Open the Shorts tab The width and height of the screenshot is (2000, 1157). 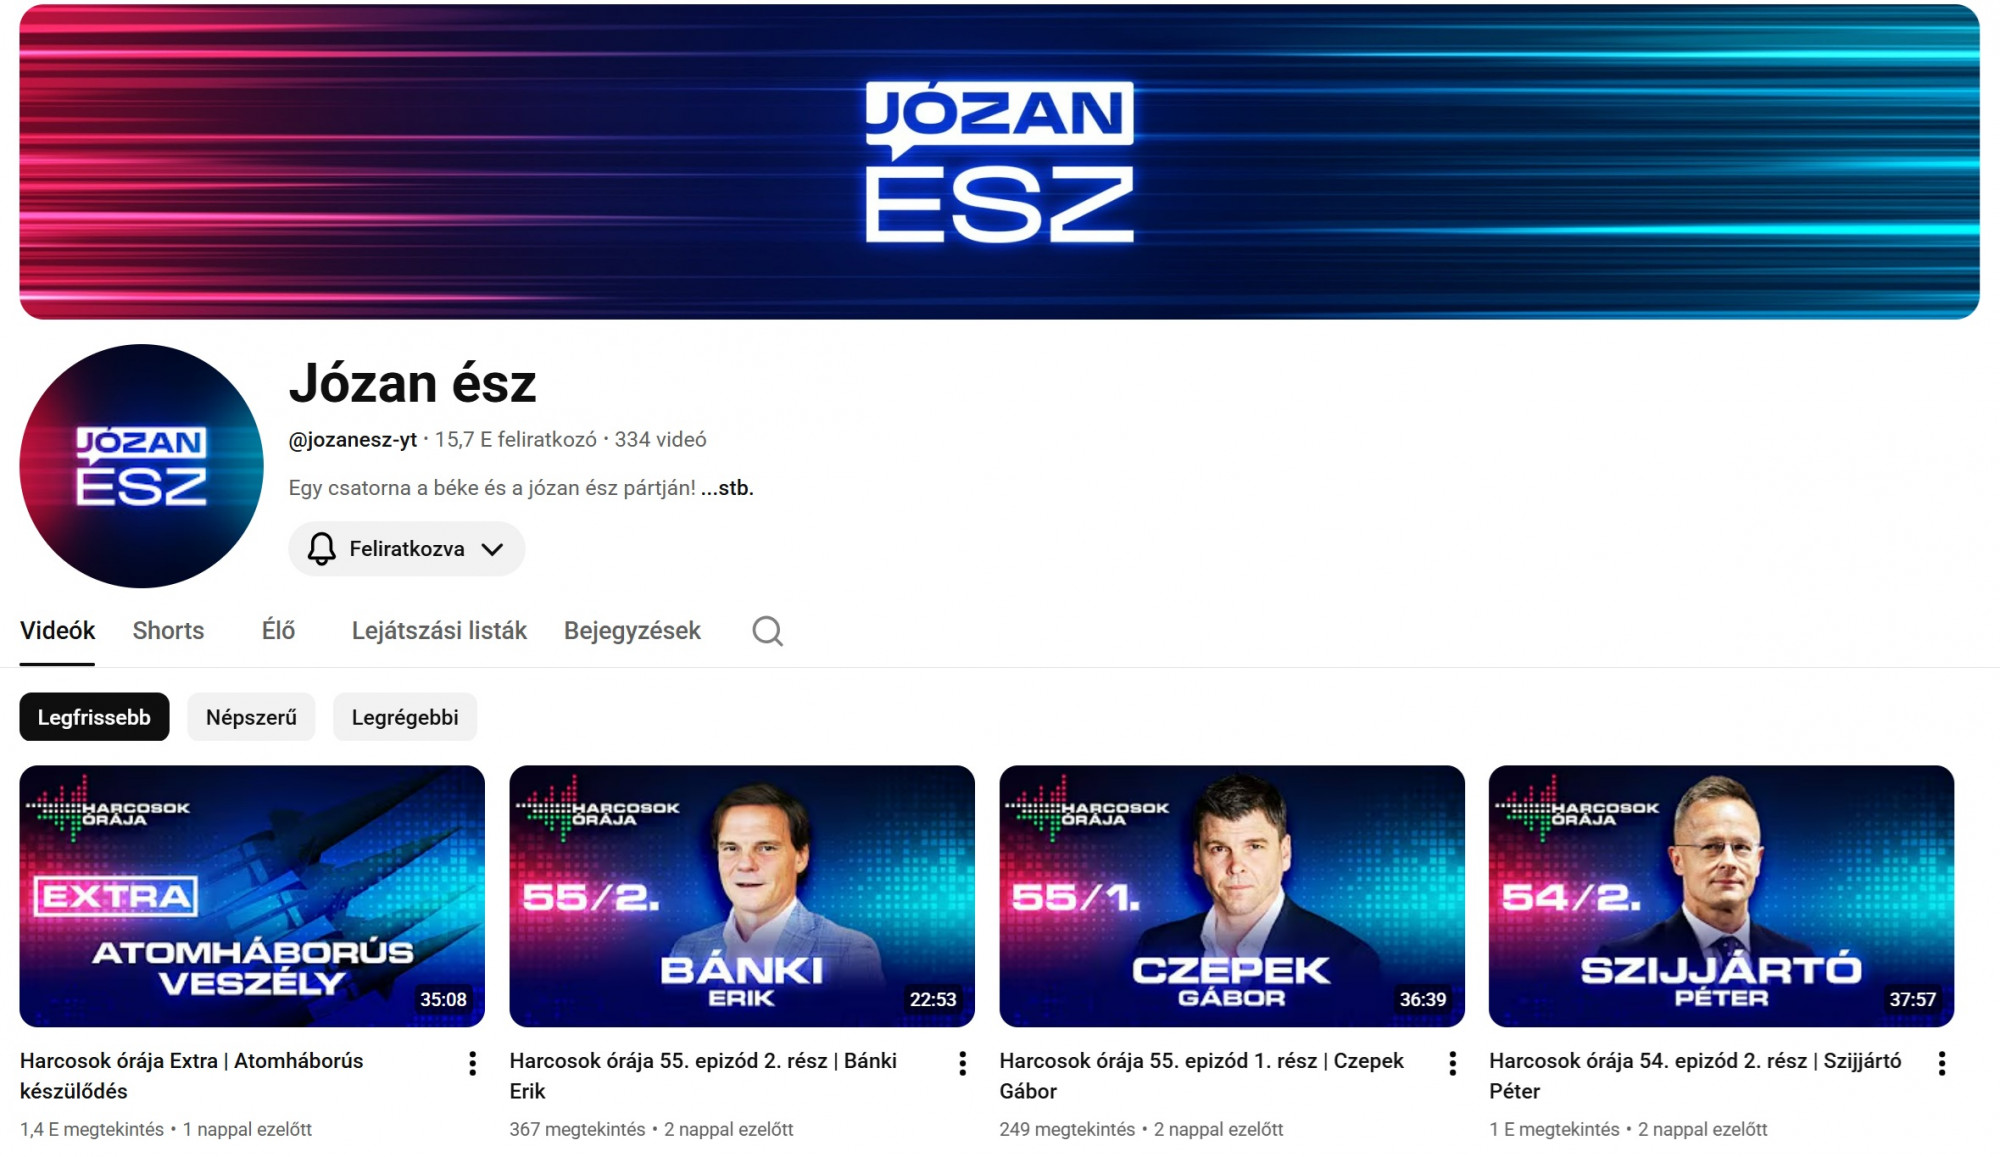point(168,631)
